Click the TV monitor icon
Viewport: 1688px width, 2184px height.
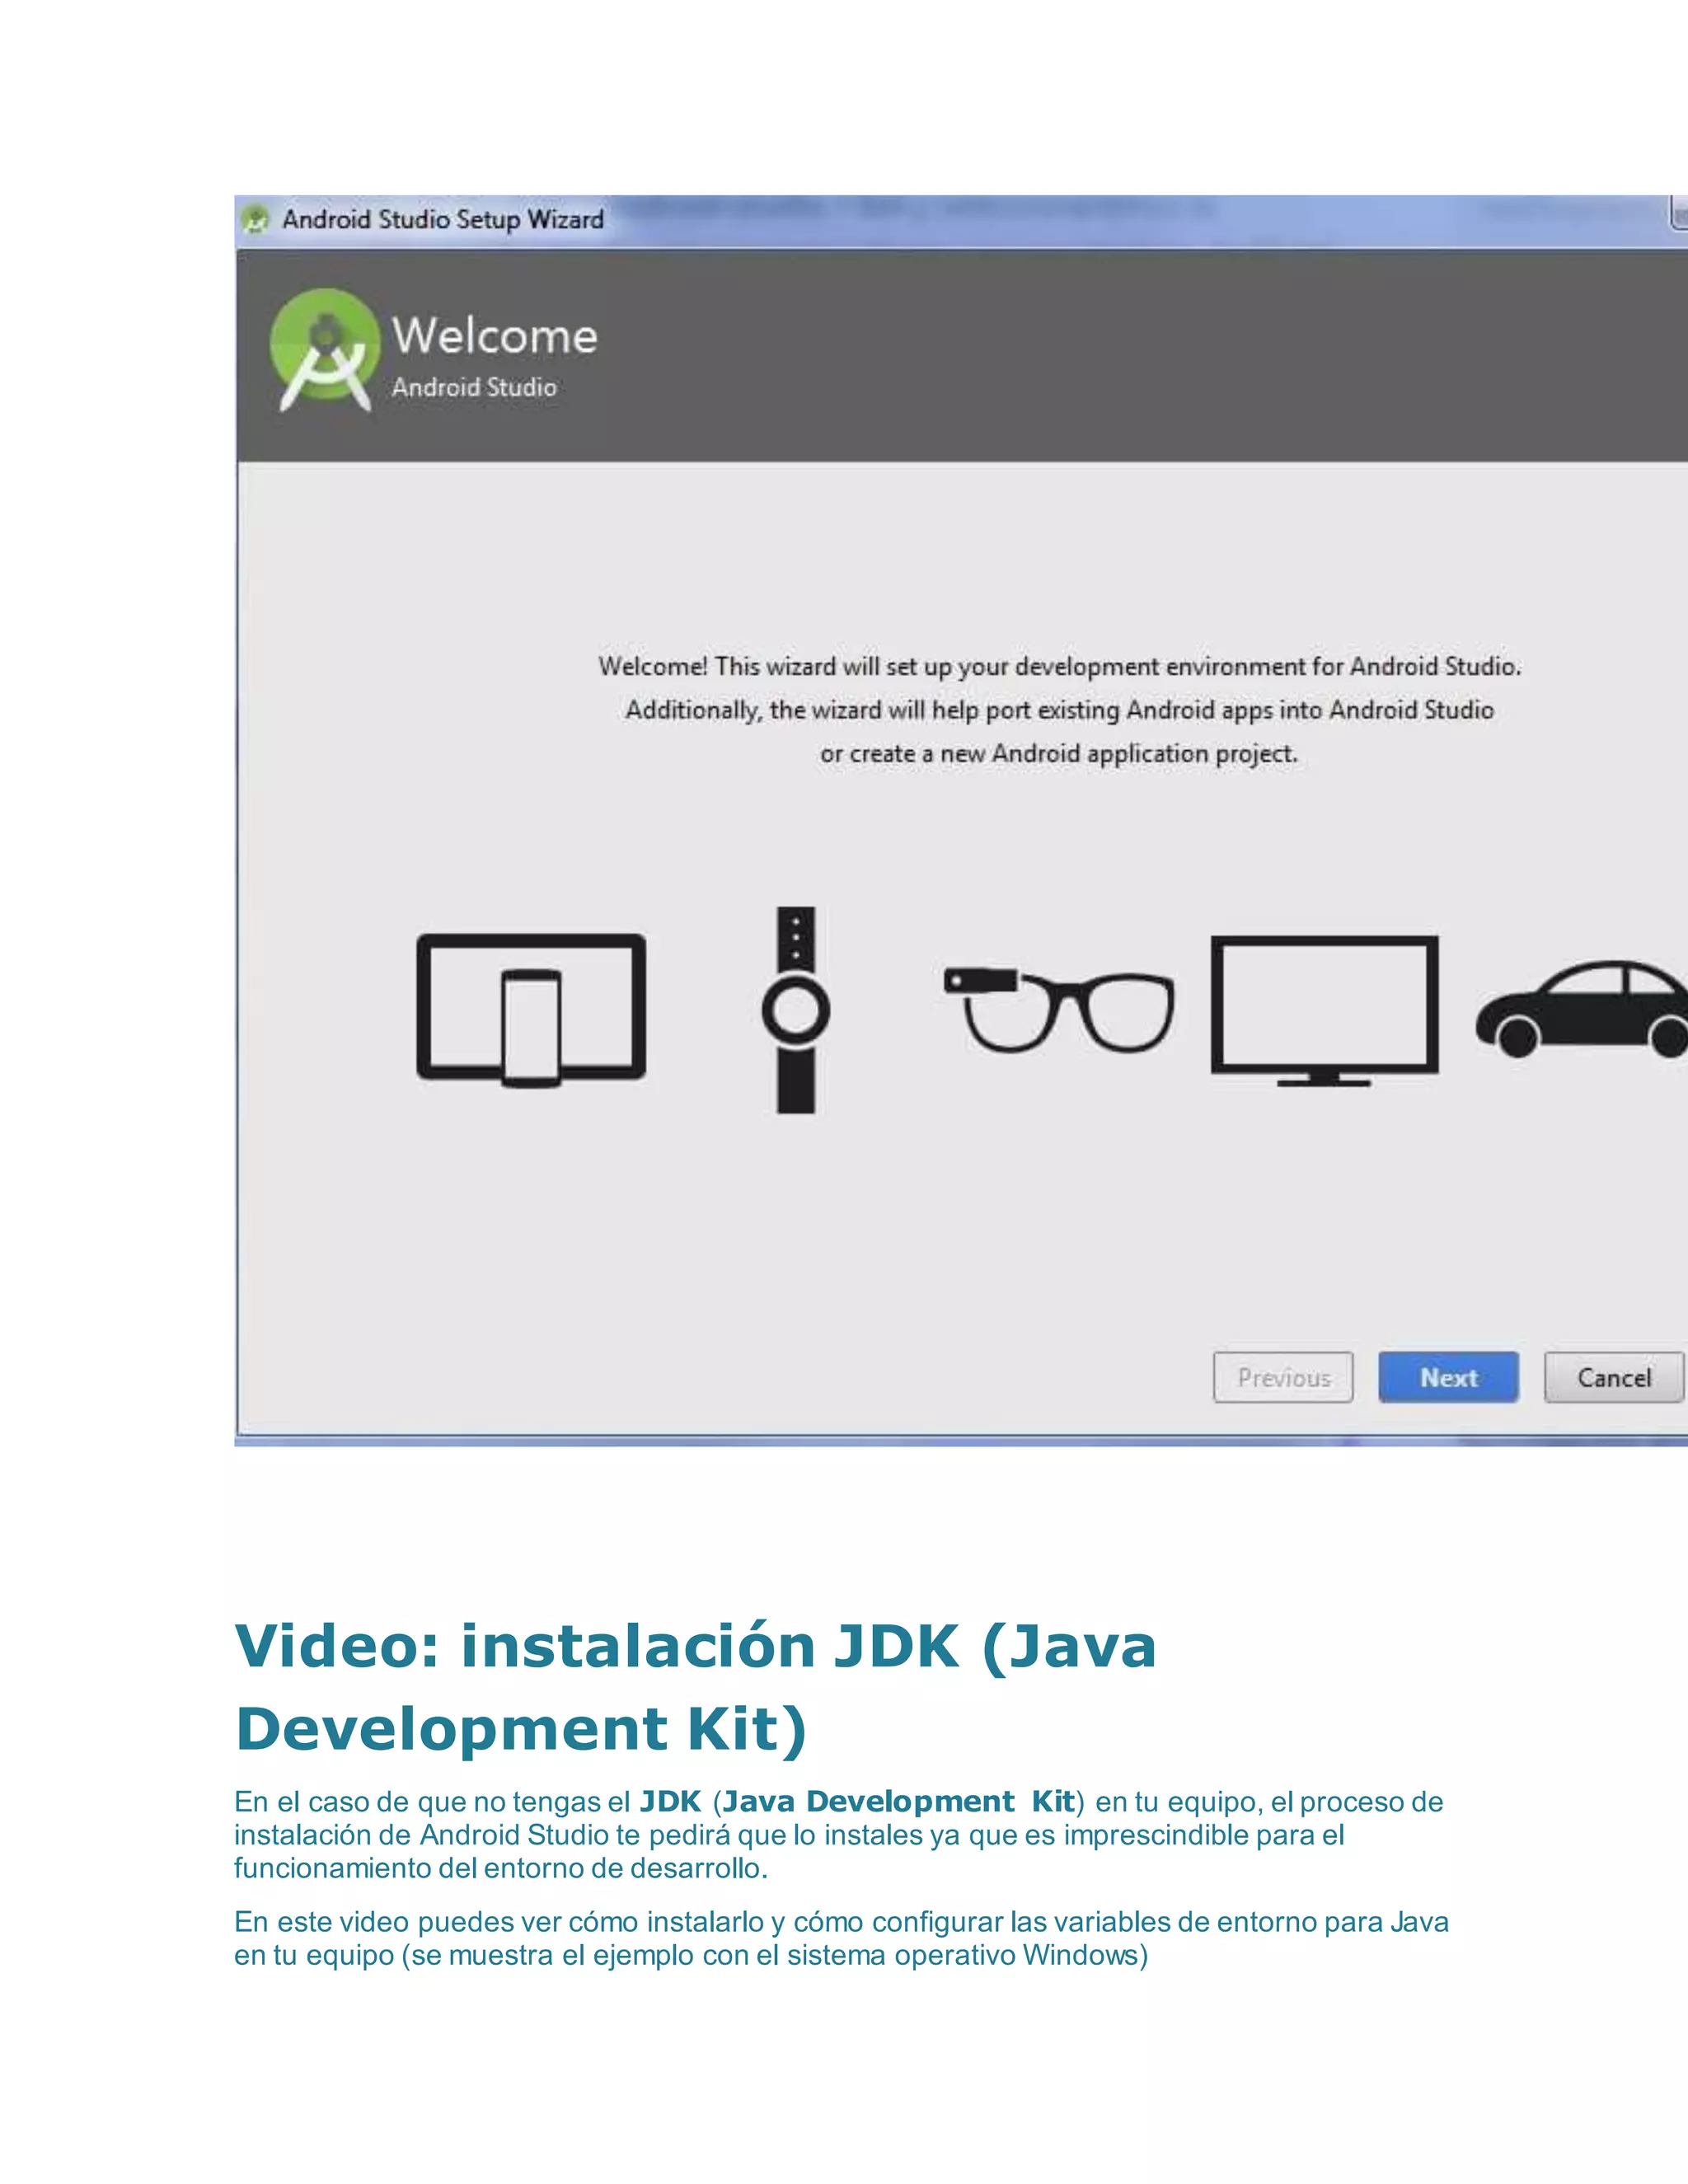point(1325,1010)
